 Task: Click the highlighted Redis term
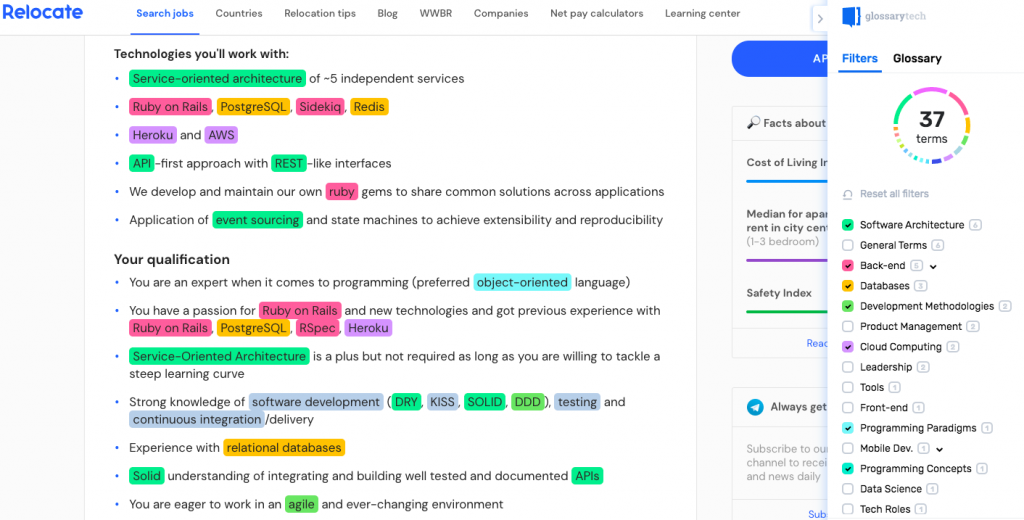tap(369, 106)
